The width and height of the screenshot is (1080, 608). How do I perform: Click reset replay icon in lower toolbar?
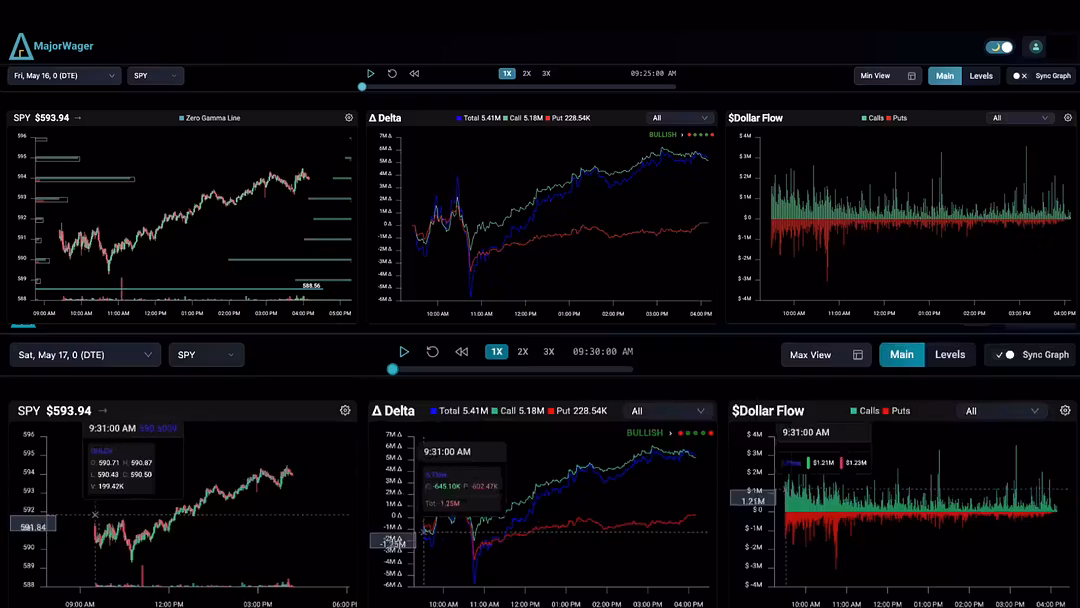432,352
